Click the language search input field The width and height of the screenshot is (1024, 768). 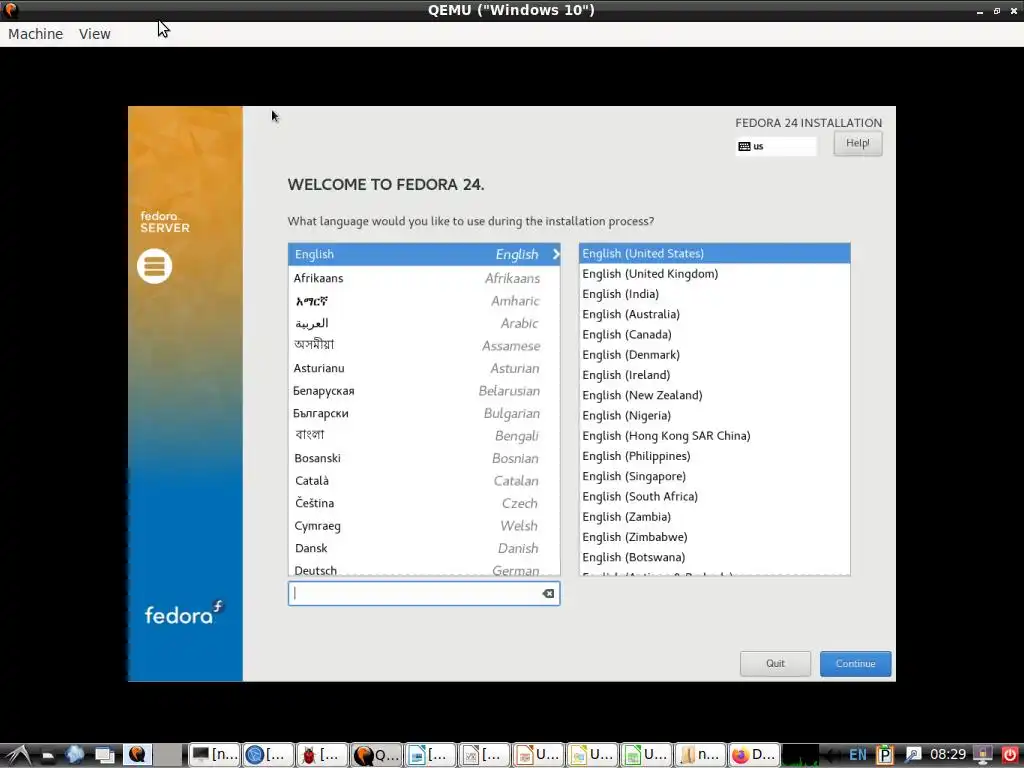[424, 593]
